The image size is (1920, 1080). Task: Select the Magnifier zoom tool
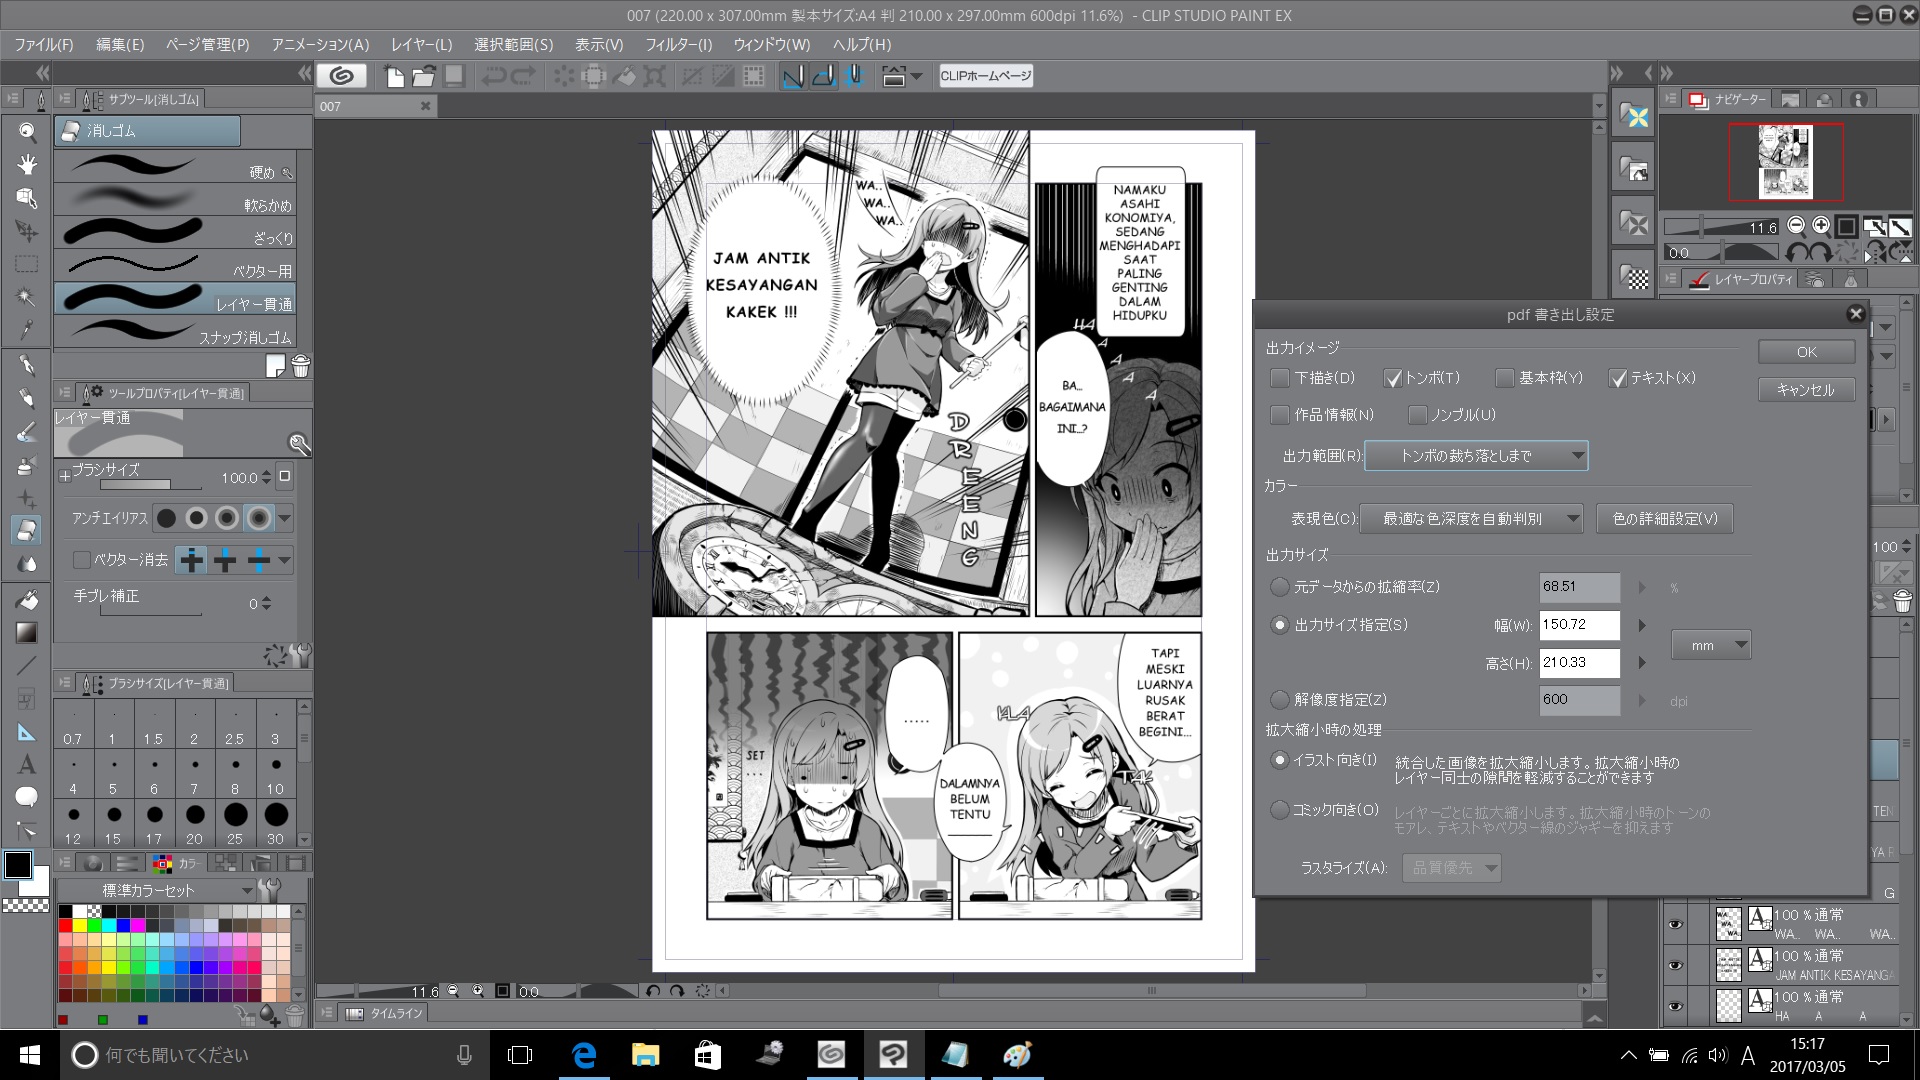(27, 131)
